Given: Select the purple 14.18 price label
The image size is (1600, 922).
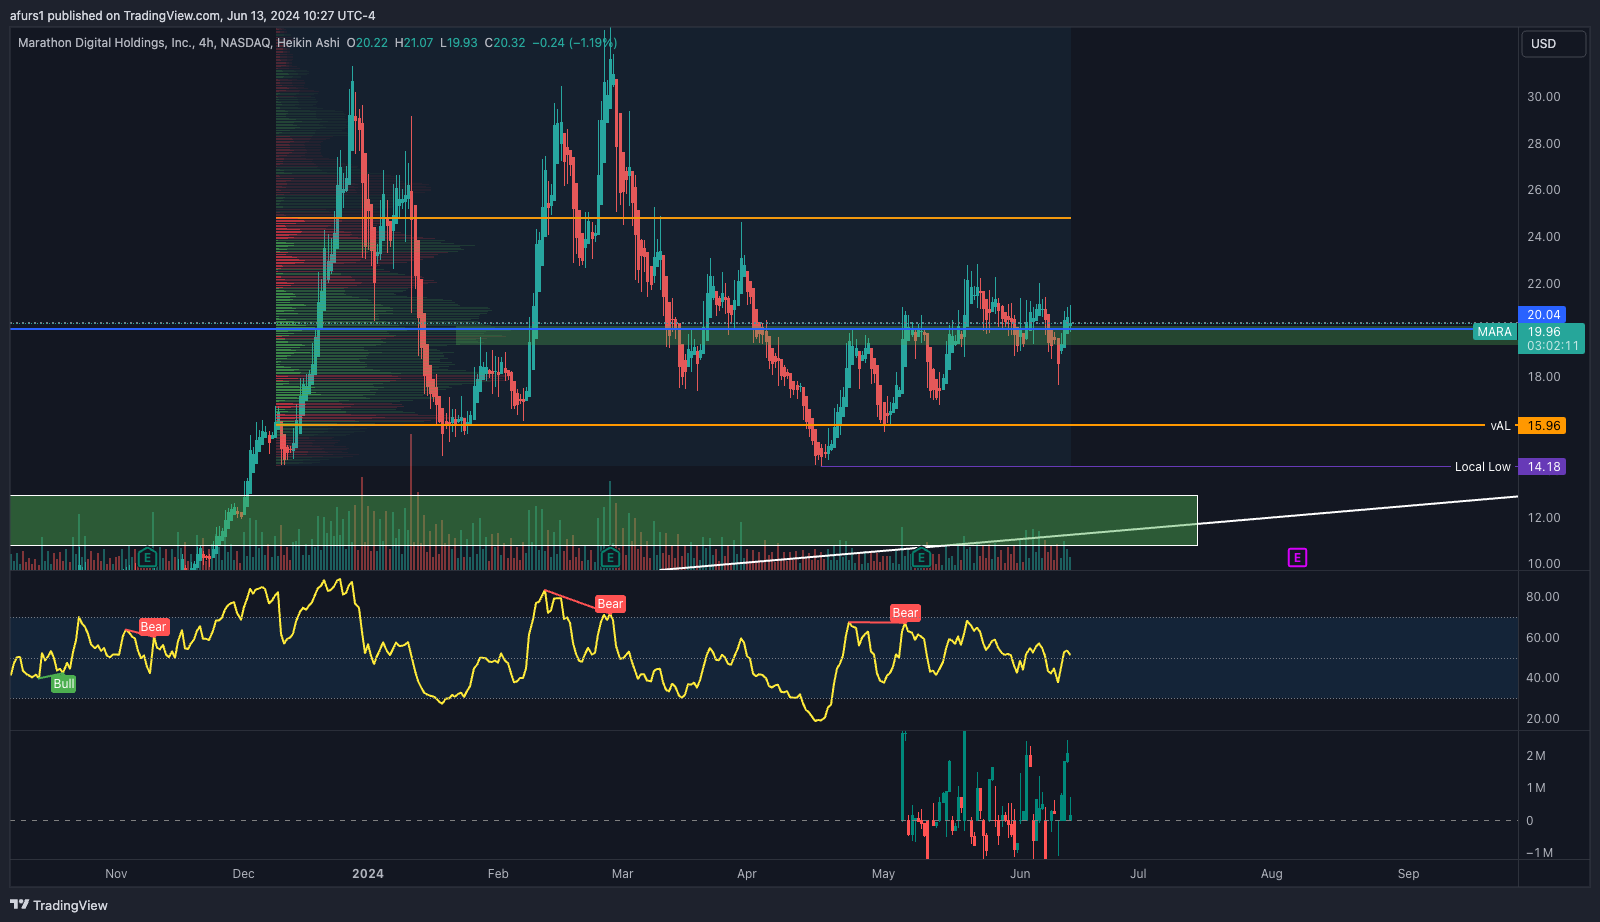Looking at the screenshot, I should coord(1541,467).
